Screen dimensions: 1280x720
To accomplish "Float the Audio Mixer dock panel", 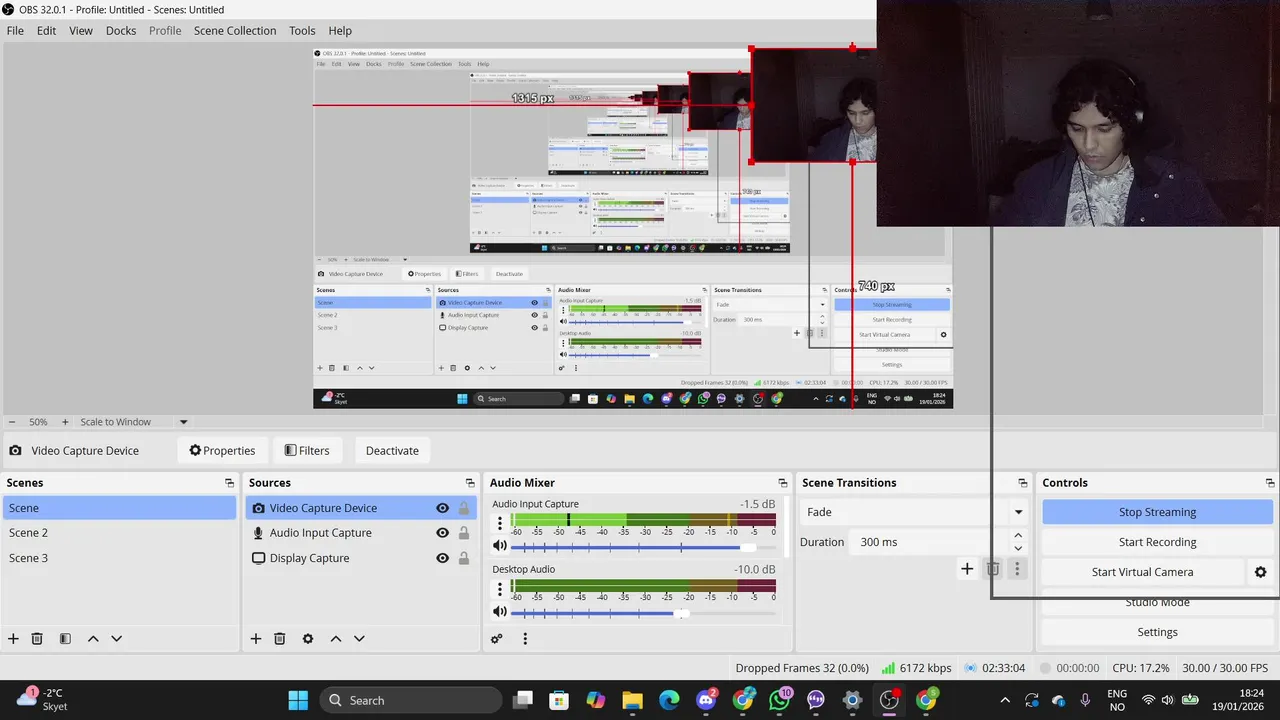I will click(x=782, y=483).
